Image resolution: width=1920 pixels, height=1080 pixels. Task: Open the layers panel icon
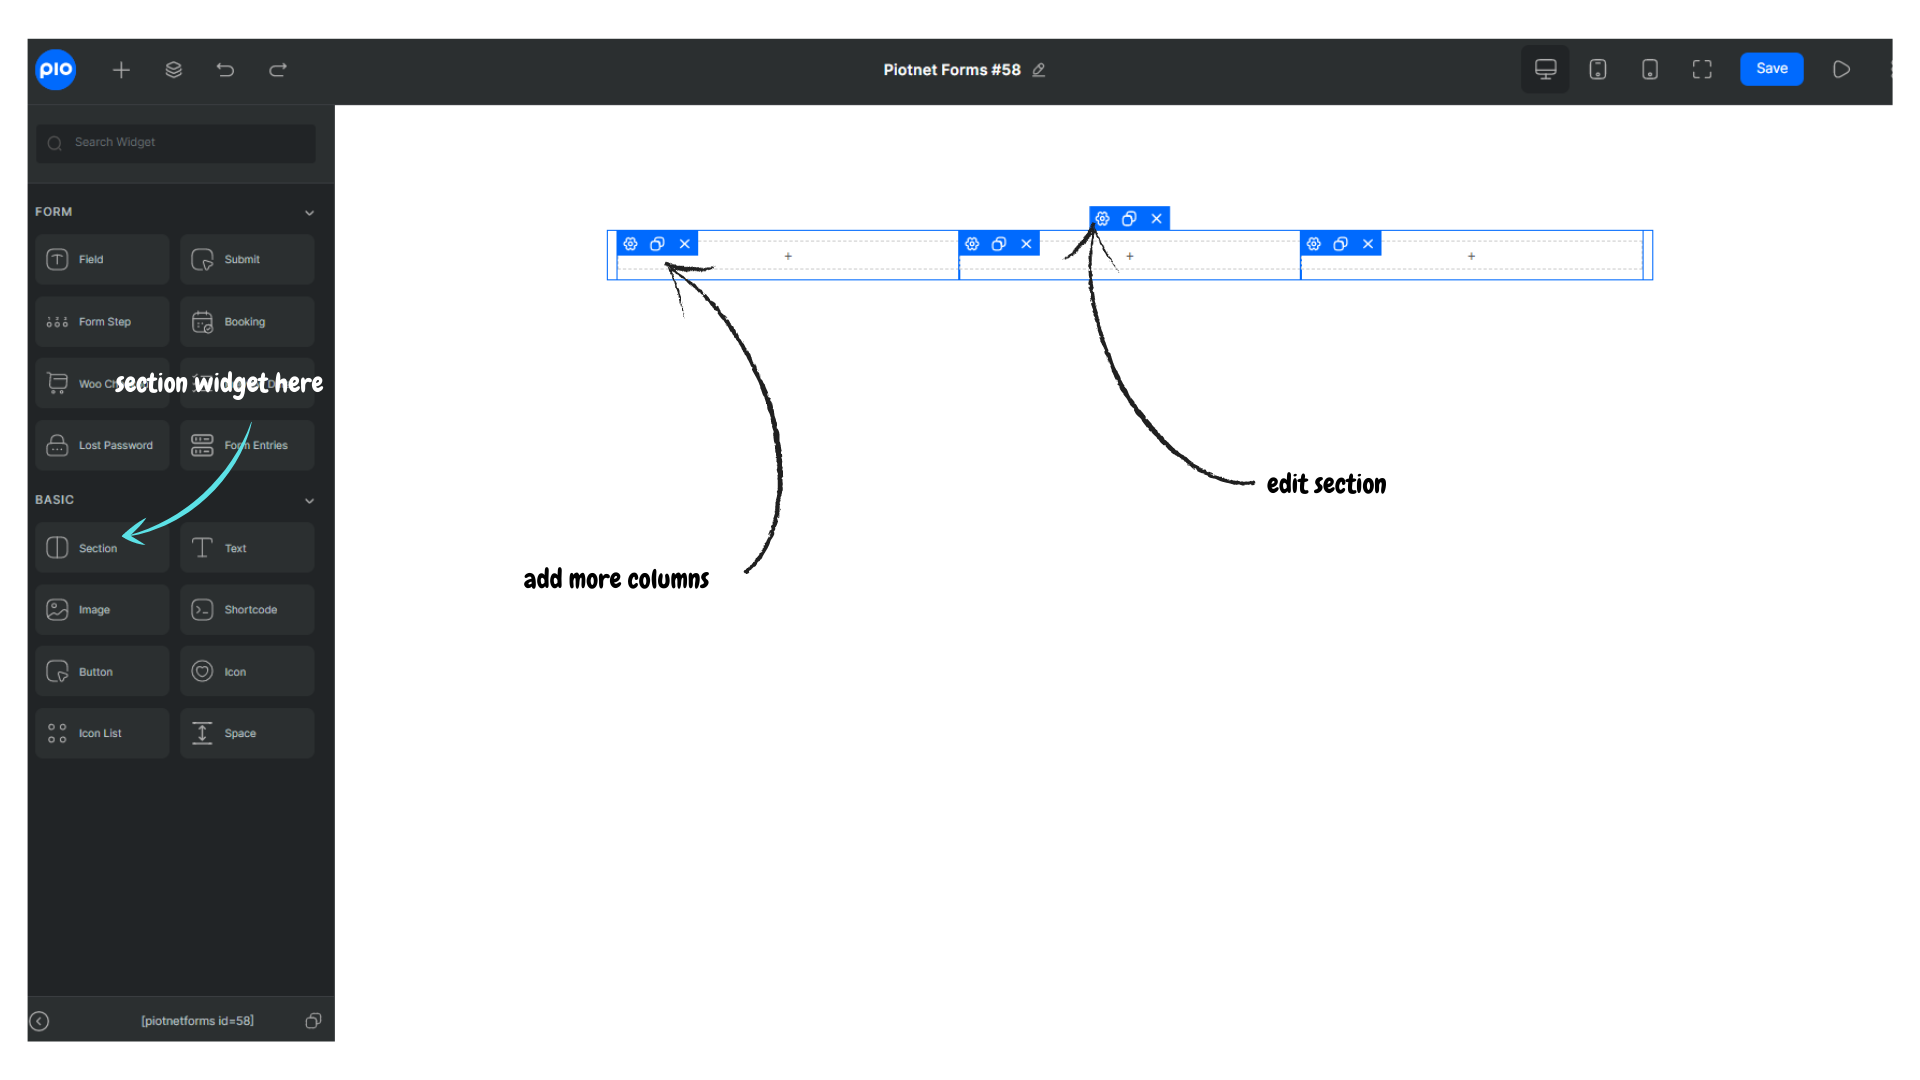[173, 69]
